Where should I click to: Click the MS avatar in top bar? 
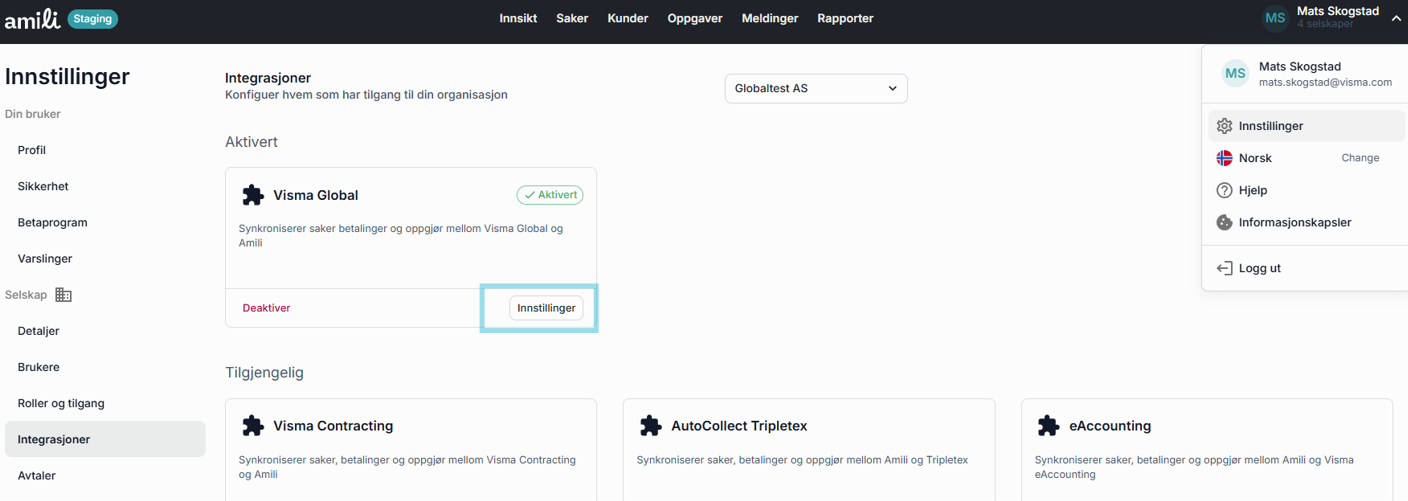(1275, 18)
